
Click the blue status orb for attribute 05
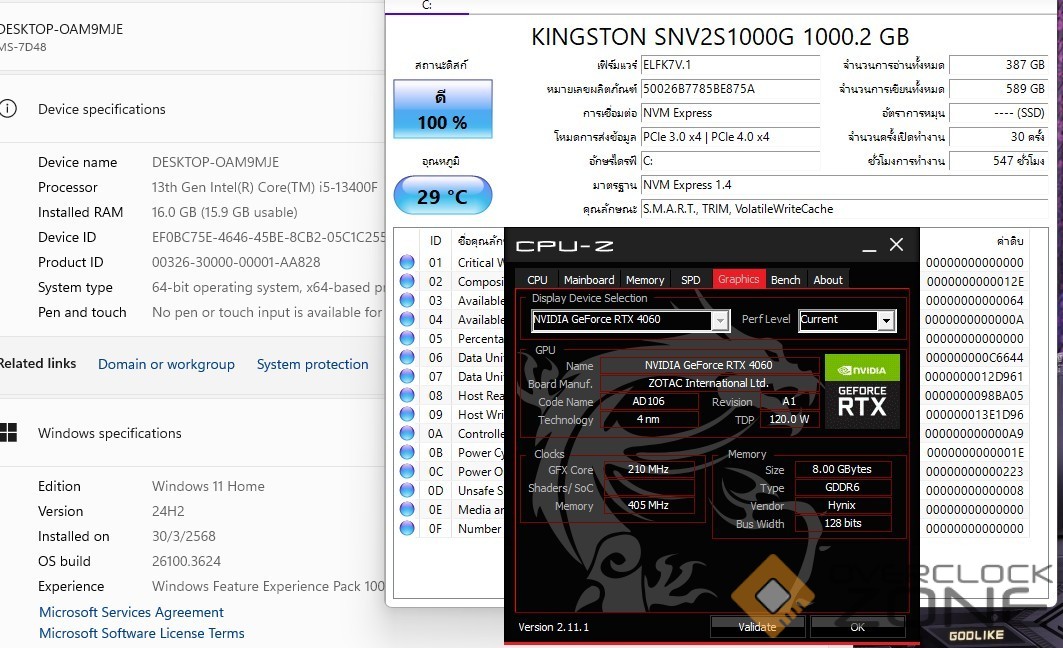pyautogui.click(x=407, y=339)
